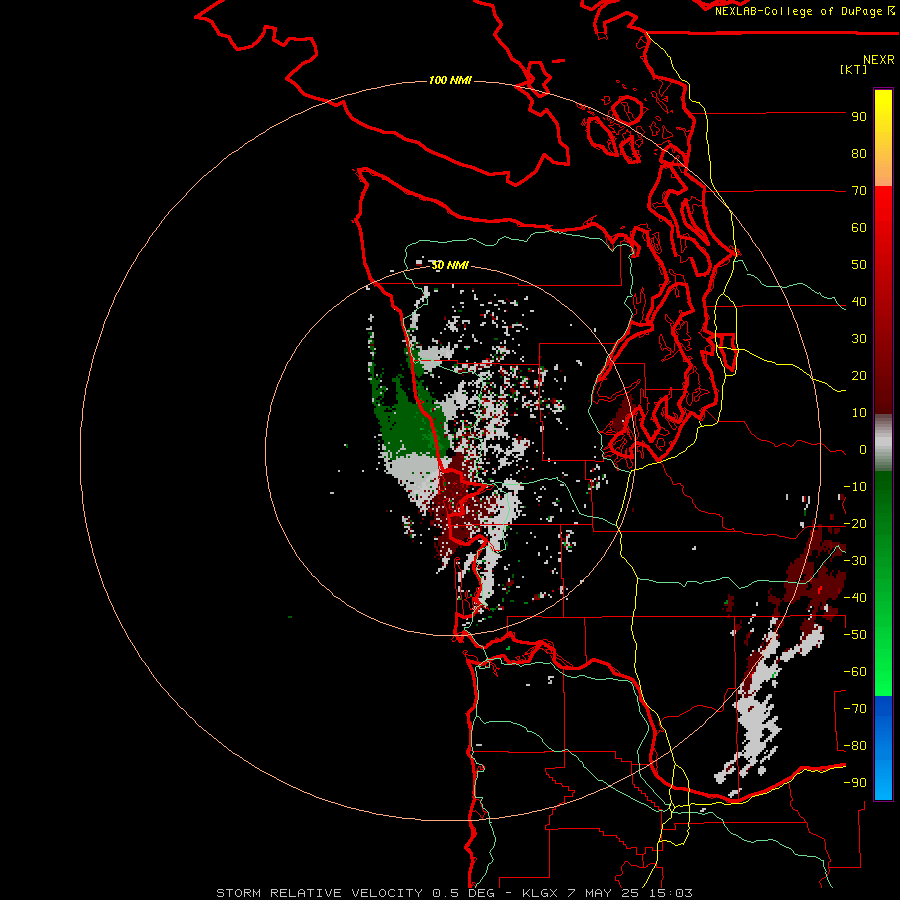Click the -60 value on velocity scale
Viewport: 900px width, 900px height.
tap(855, 672)
